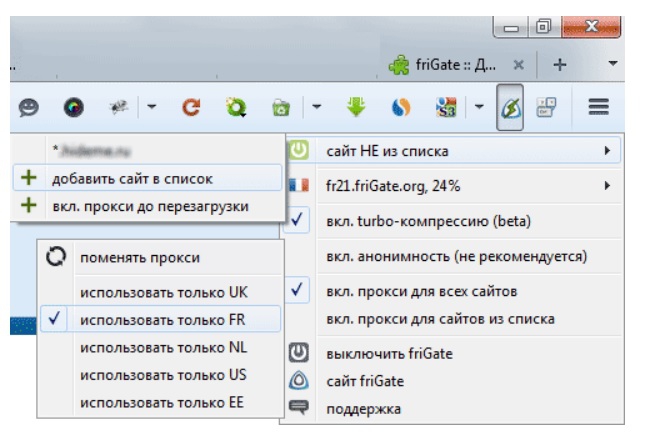Open a new tab with plus
This screenshot has width=655, height=432.
click(x=559, y=65)
